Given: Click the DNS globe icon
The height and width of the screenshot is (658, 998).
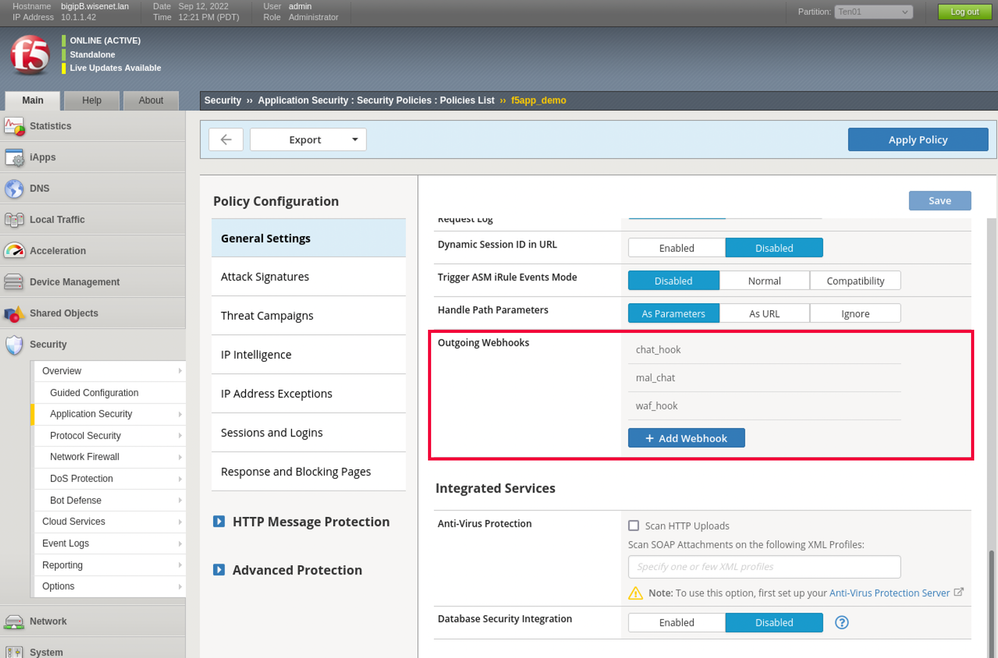Looking at the screenshot, I should pyautogui.click(x=14, y=189).
